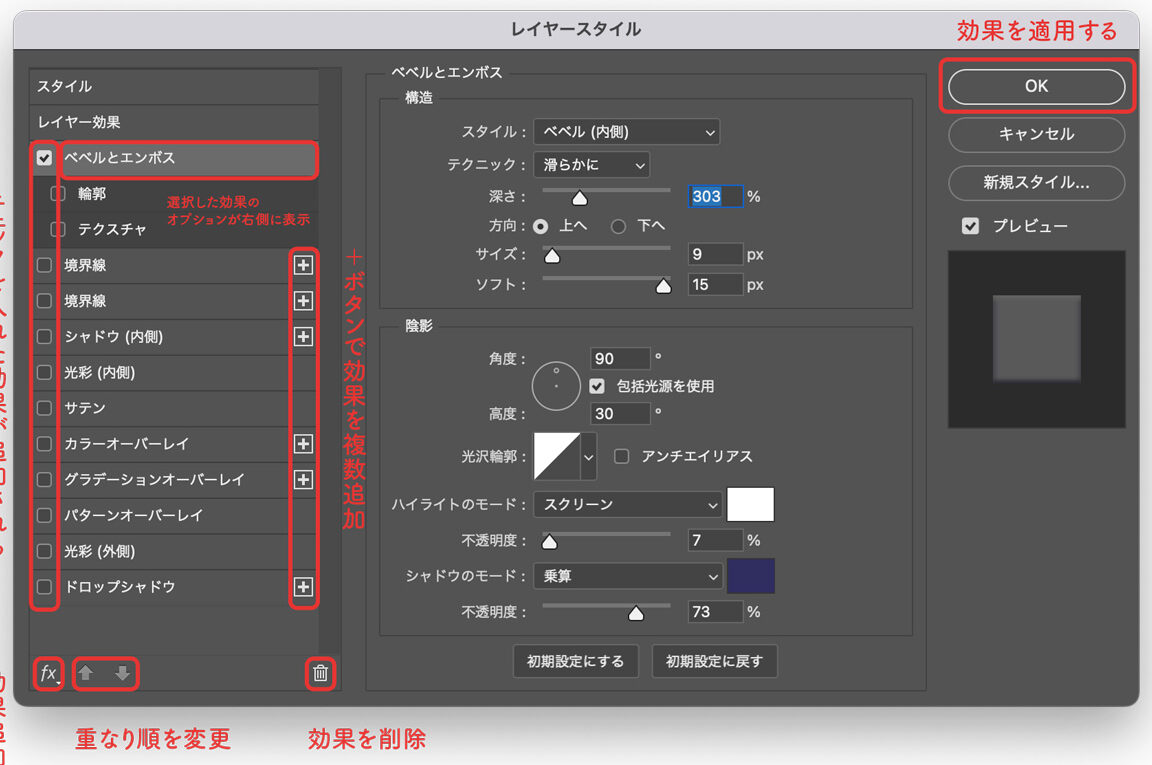
Task: Select the 上へ direction radio button
Action: click(541, 226)
